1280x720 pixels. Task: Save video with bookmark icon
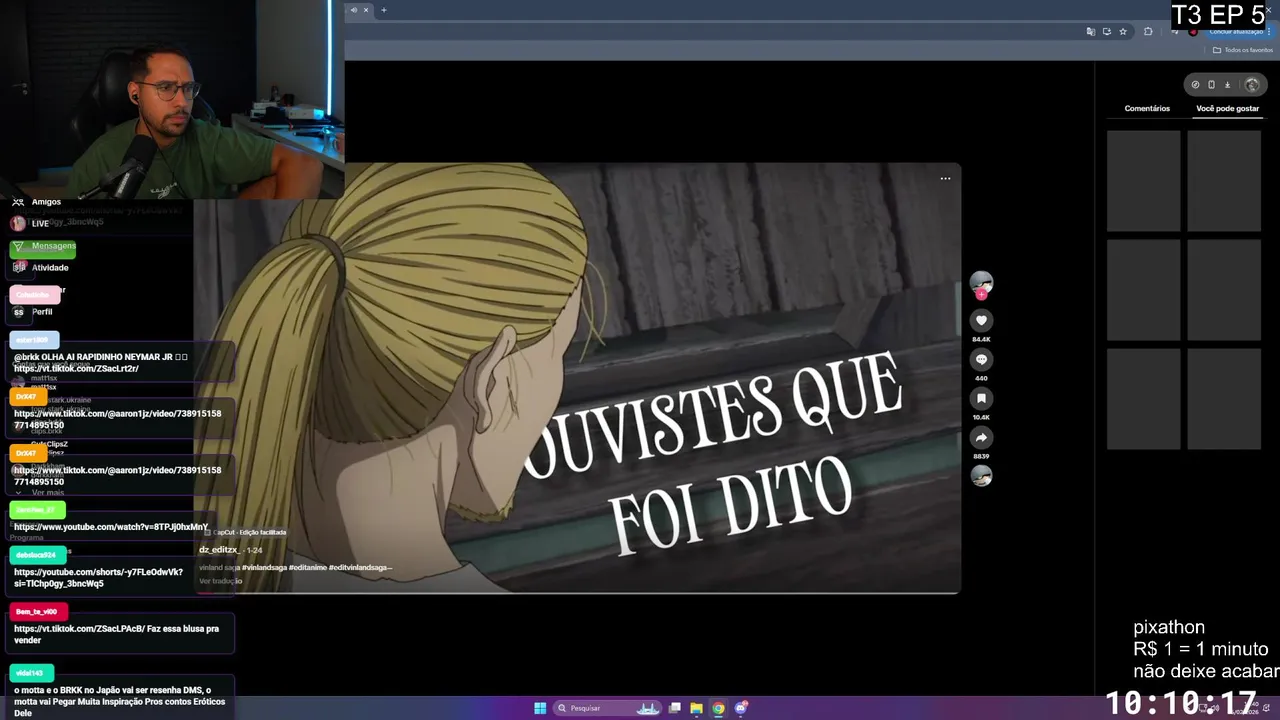pyautogui.click(x=981, y=398)
